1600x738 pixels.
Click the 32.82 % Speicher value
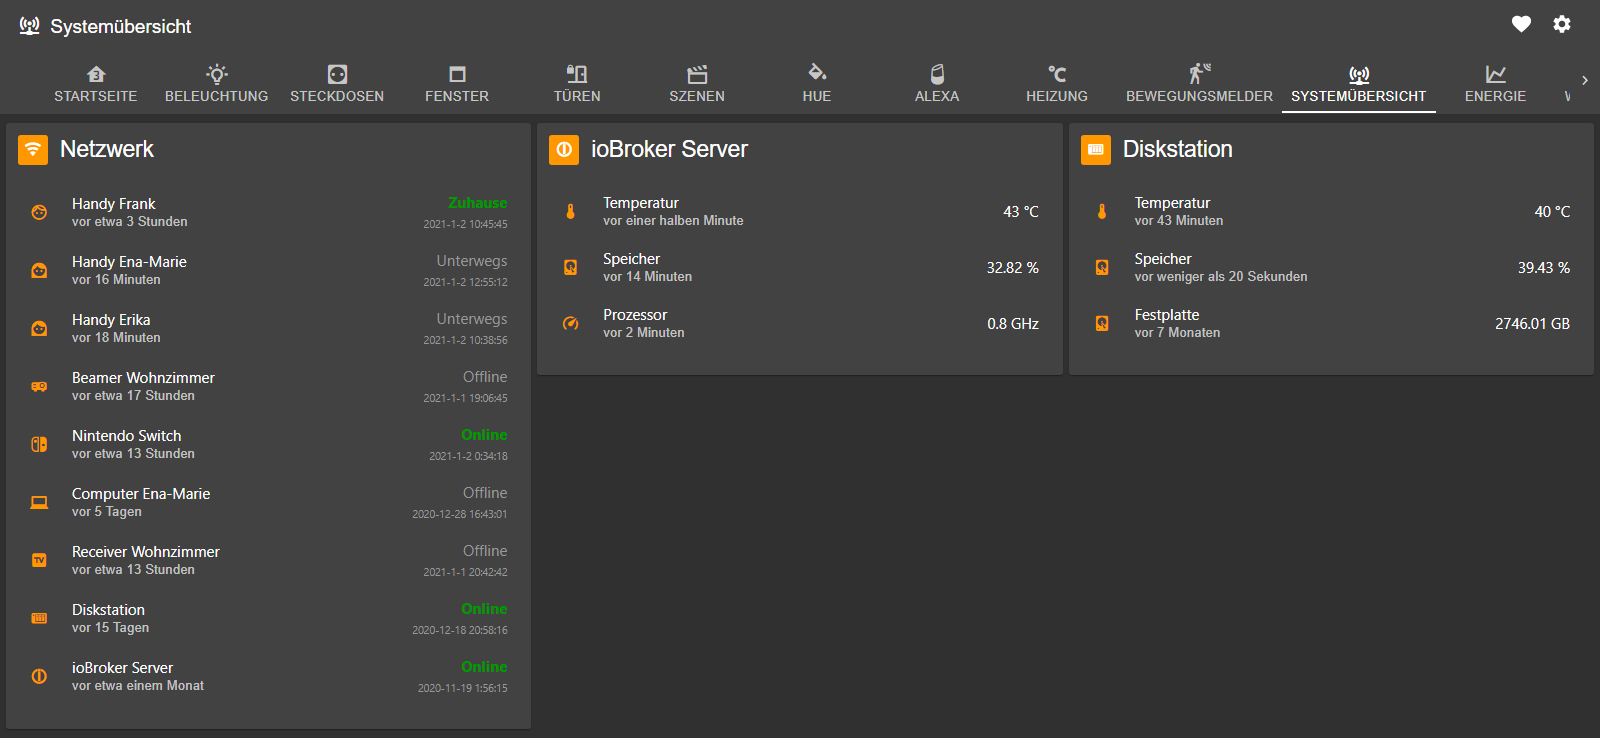click(1013, 268)
